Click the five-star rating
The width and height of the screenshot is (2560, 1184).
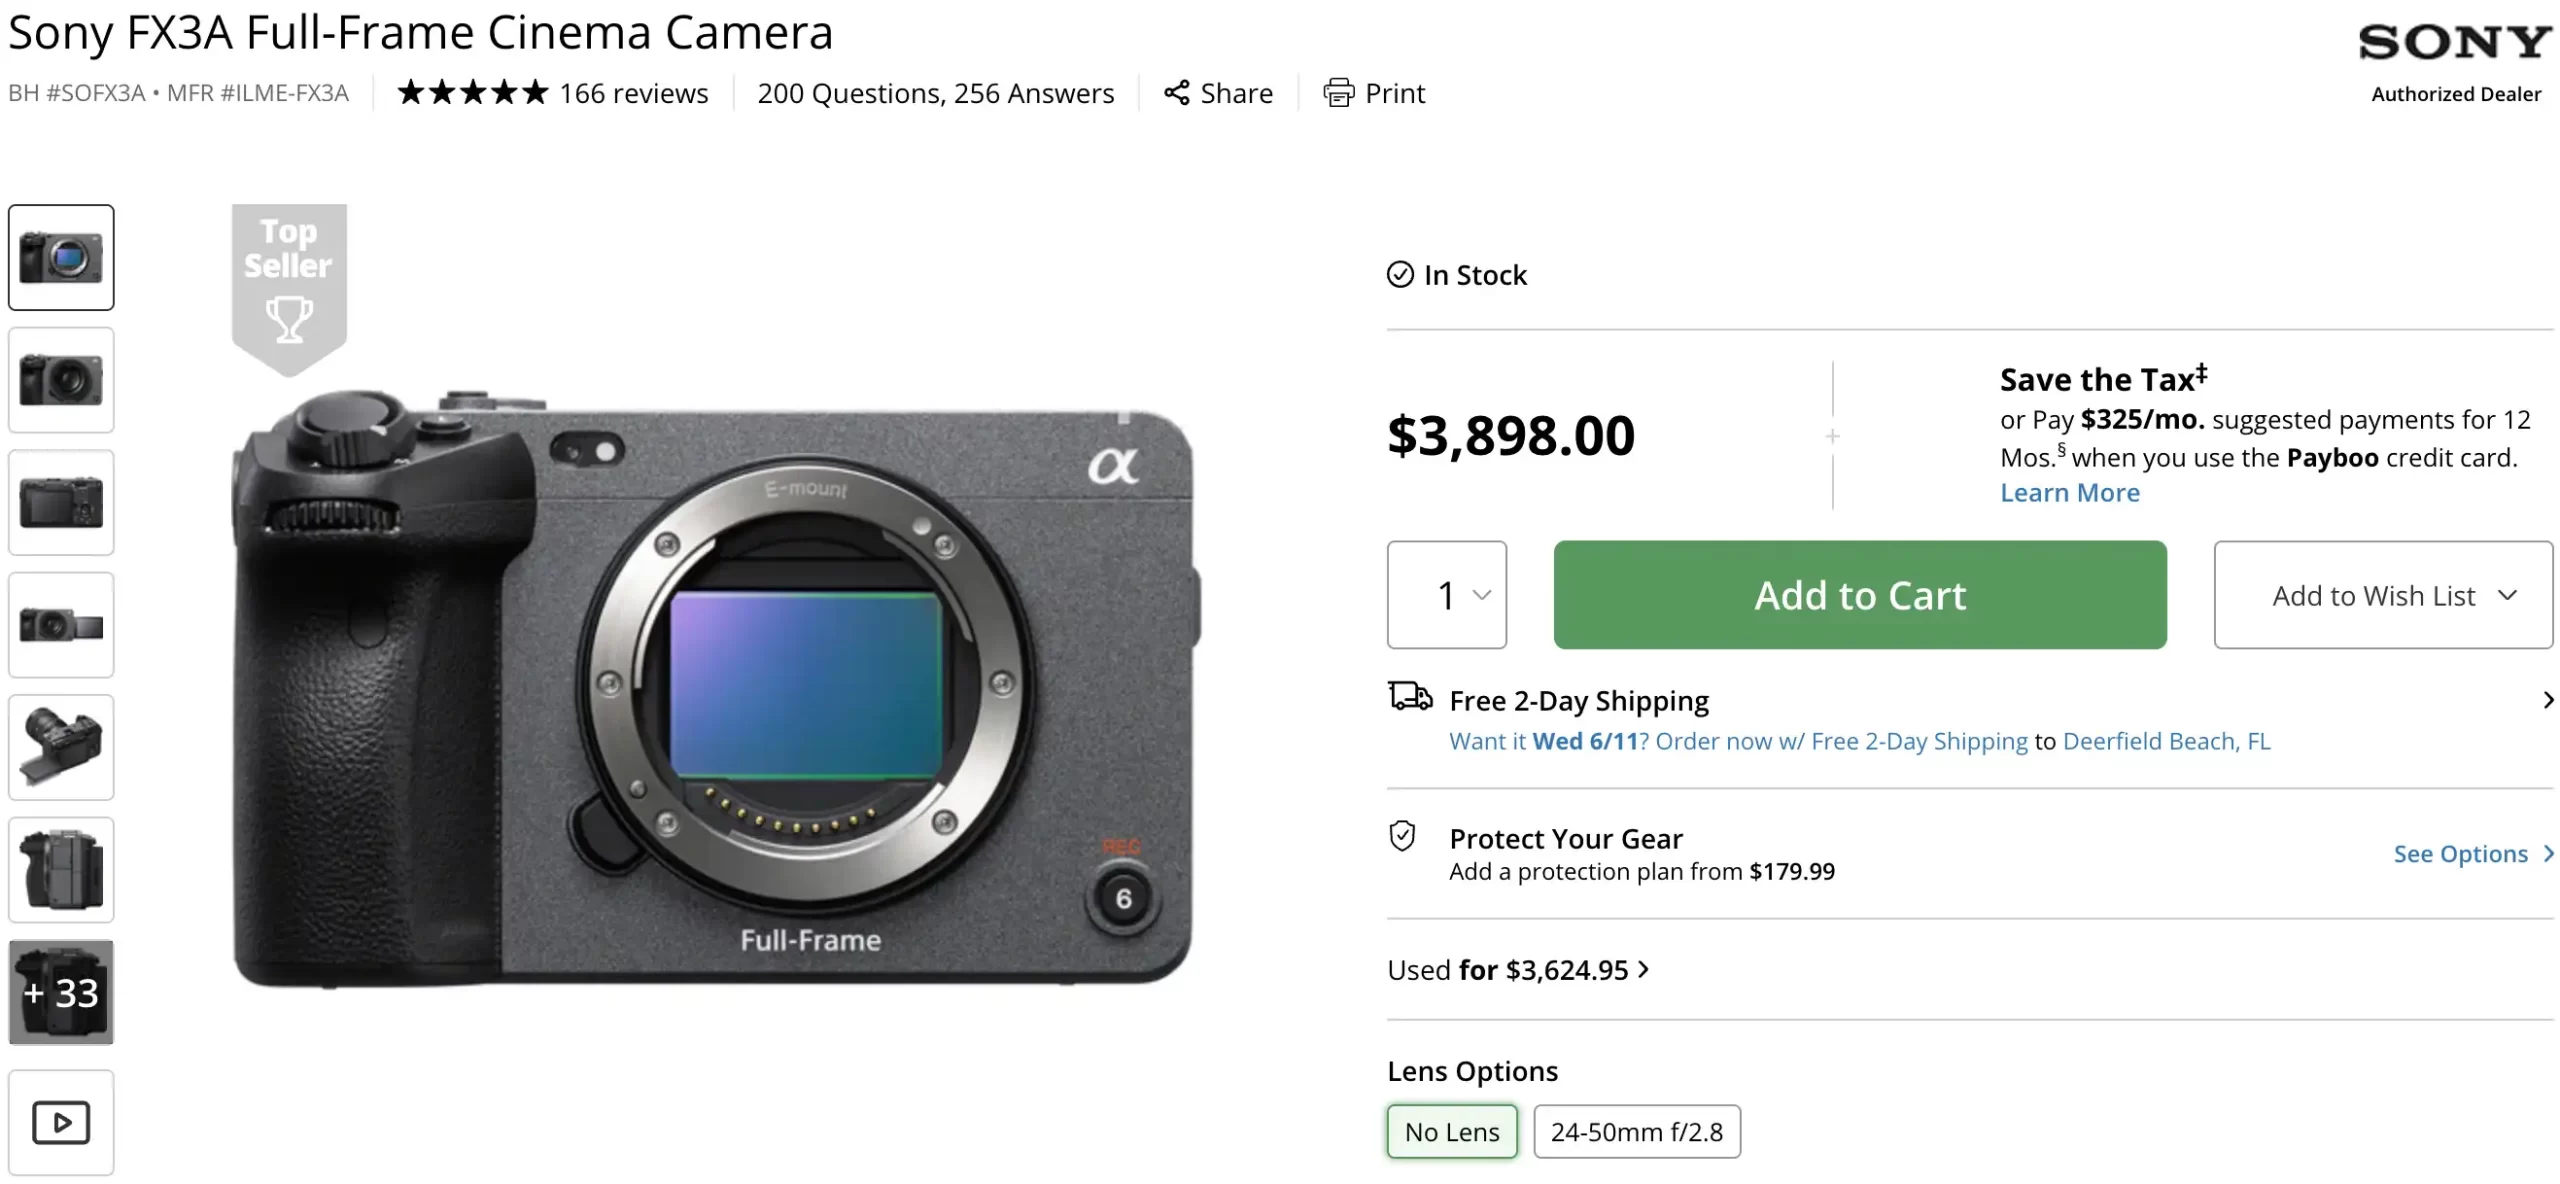point(473,93)
